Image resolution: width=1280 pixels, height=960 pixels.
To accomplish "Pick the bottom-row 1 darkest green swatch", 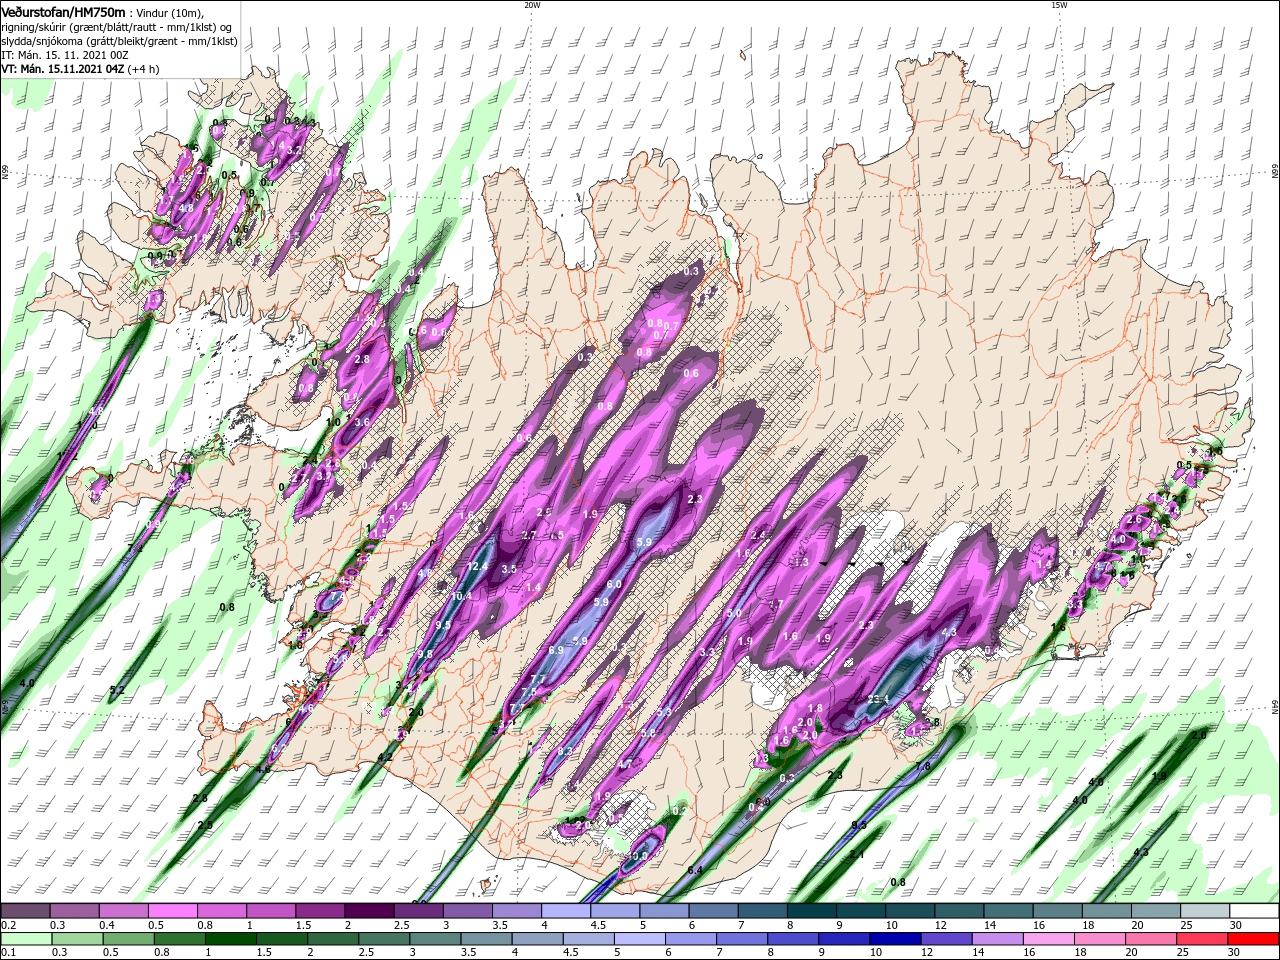I will (x=231, y=939).
